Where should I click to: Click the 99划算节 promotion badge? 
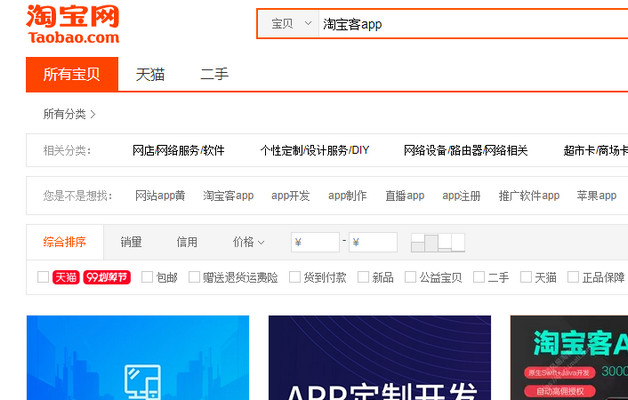tap(107, 277)
